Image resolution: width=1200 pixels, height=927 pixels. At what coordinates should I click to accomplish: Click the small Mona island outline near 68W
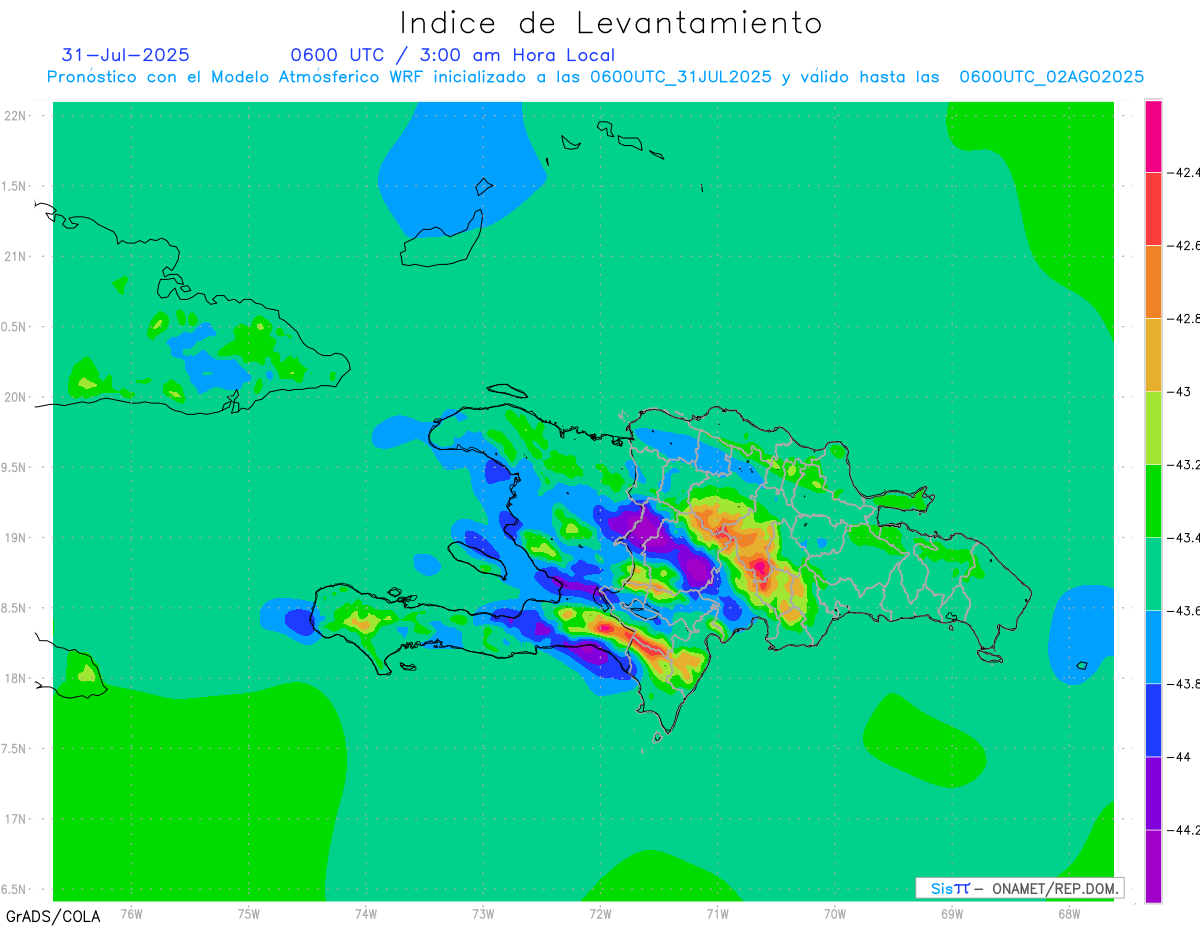(x=1081, y=666)
